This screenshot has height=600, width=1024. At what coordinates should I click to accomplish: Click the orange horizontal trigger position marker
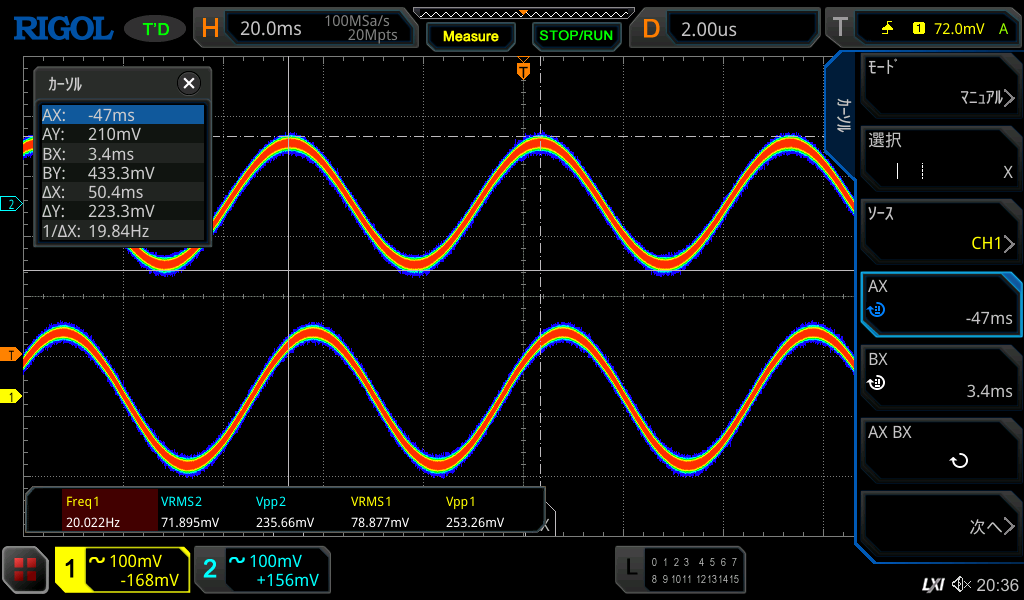click(x=522, y=71)
